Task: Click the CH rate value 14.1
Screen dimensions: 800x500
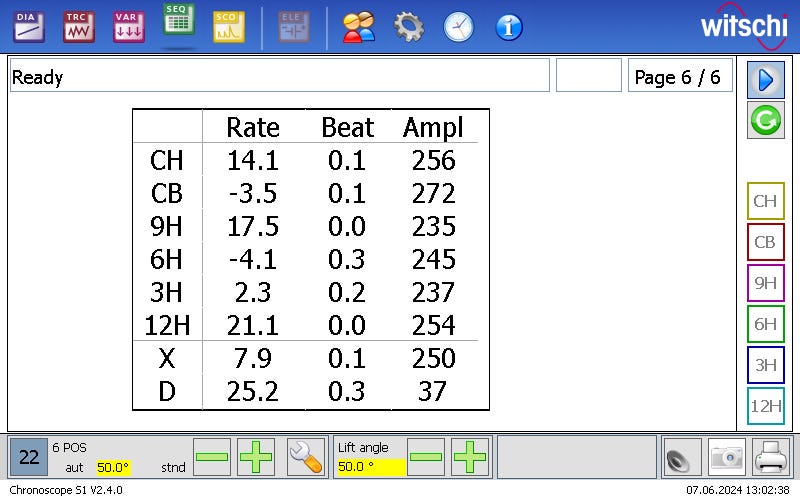Action: click(x=253, y=160)
